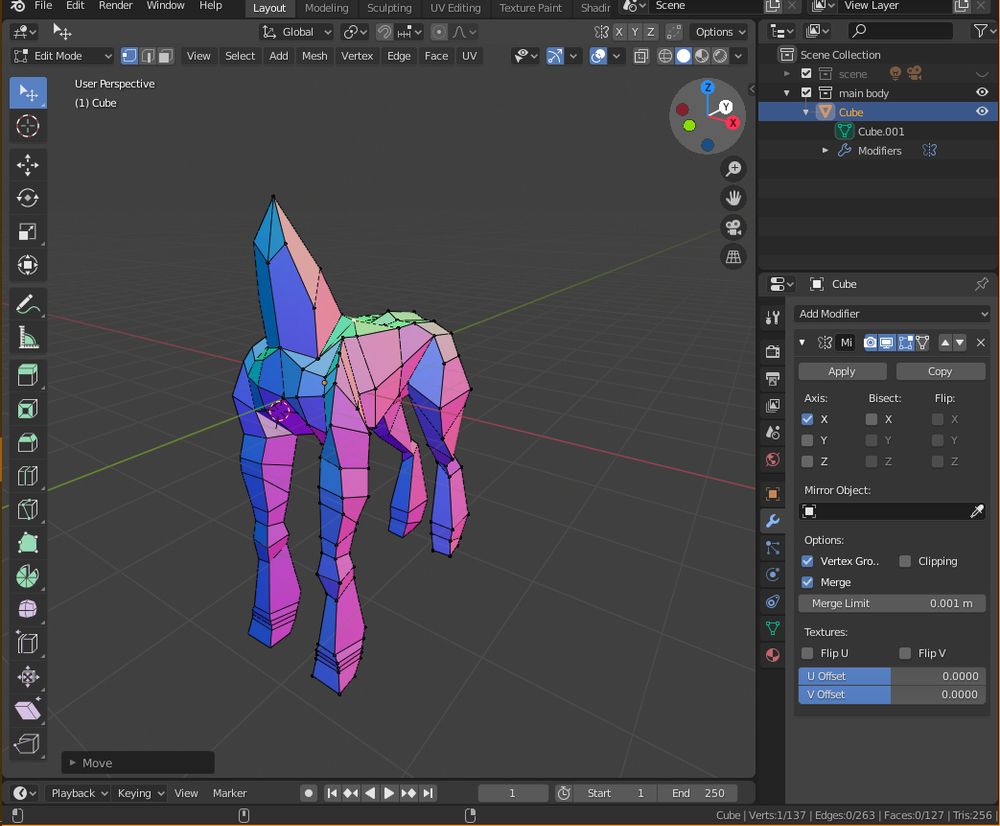Switch to the Sculpting workspace tab
The image size is (1000, 826).
pyautogui.click(x=389, y=8)
